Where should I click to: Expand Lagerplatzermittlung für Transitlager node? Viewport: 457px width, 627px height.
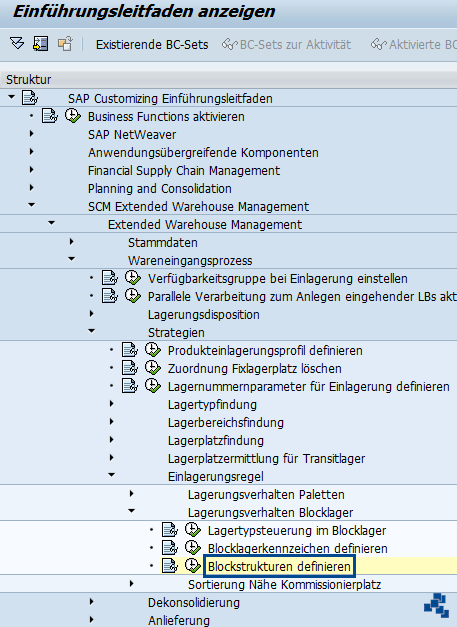pyautogui.click(x=112, y=457)
